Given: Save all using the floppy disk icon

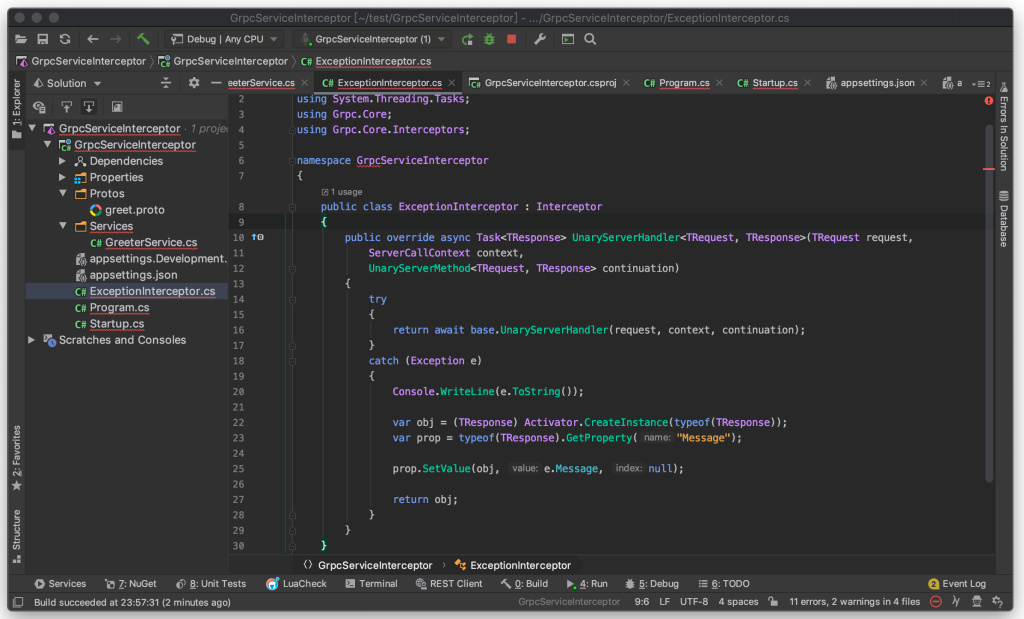Looking at the screenshot, I should pyautogui.click(x=42, y=39).
